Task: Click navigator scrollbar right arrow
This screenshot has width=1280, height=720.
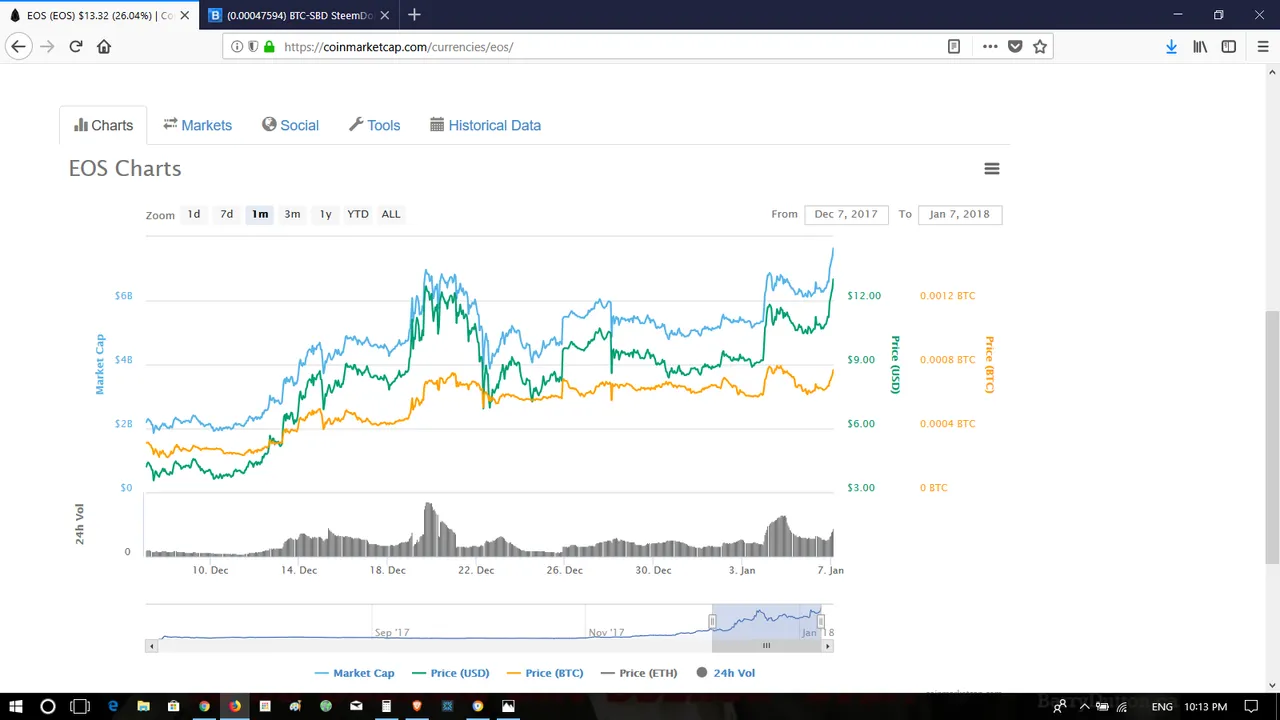Action: pos(827,646)
